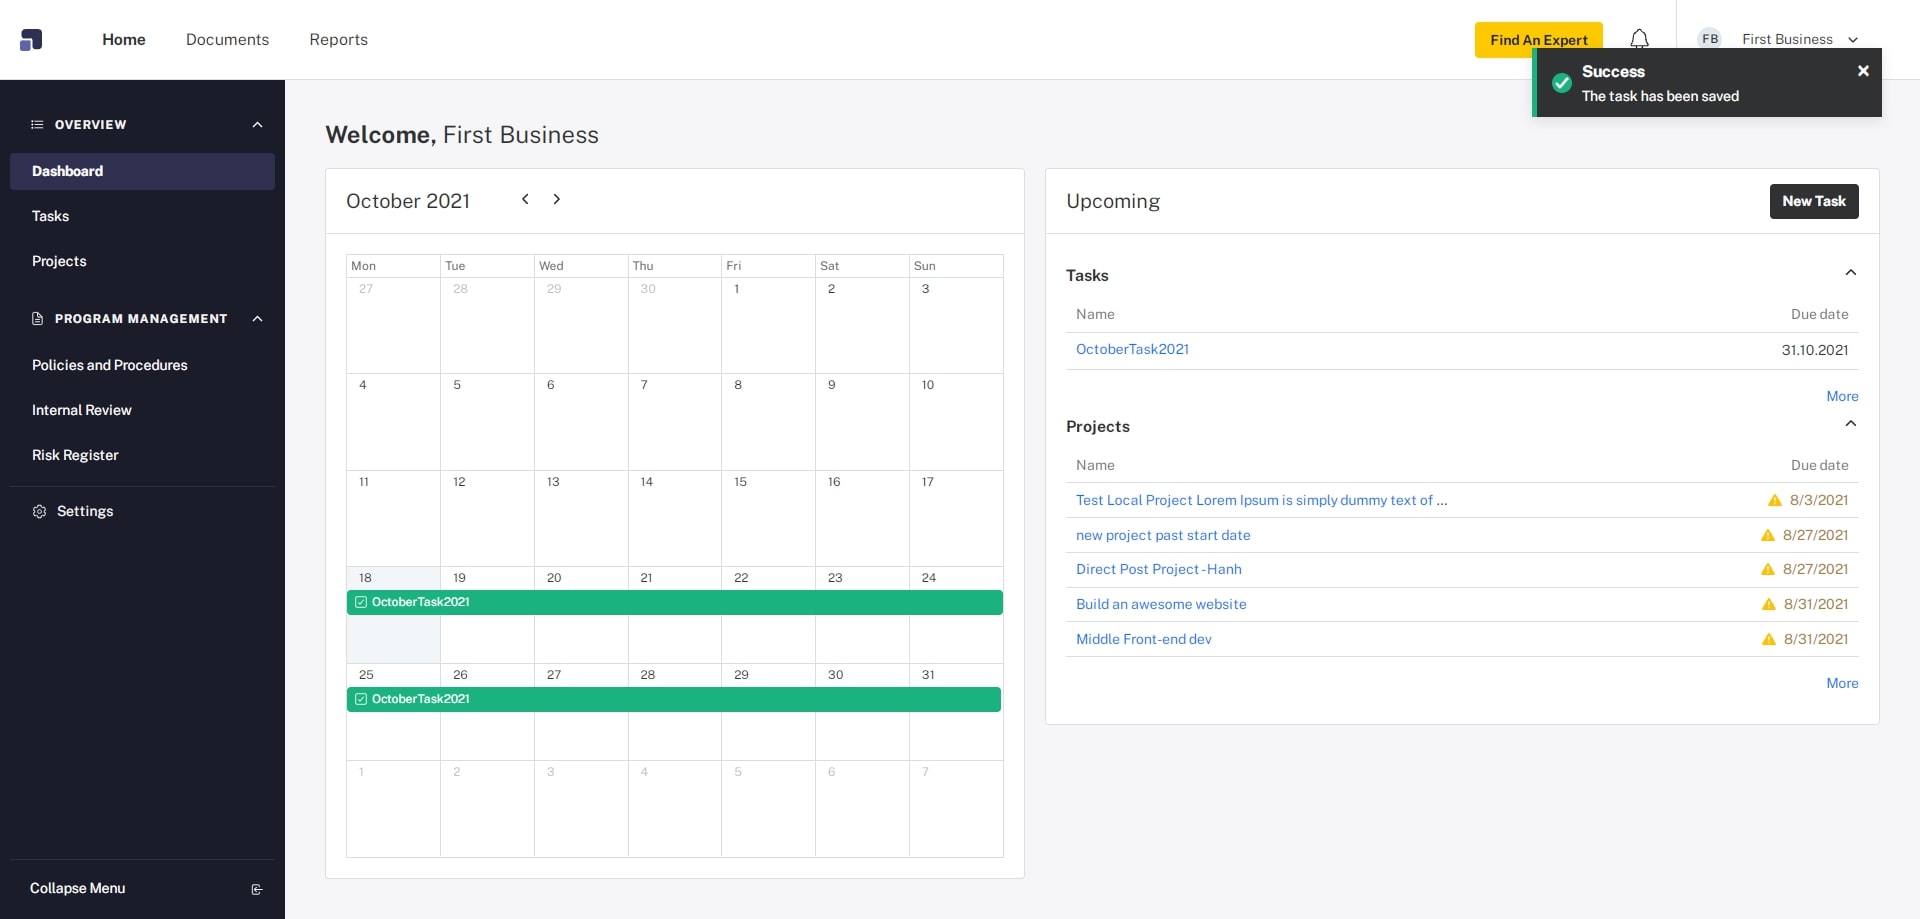The width and height of the screenshot is (1920, 919).
Task: Click warning icon beside Build an awesome website
Action: tap(1768, 604)
